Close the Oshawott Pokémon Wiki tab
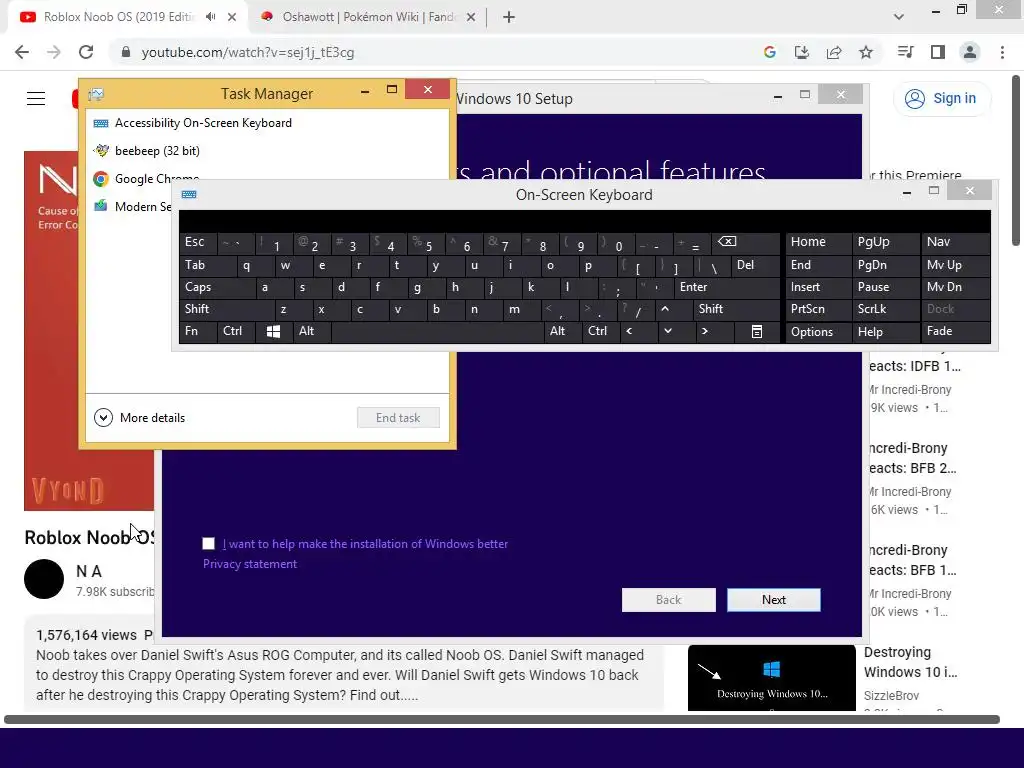 coord(471,17)
